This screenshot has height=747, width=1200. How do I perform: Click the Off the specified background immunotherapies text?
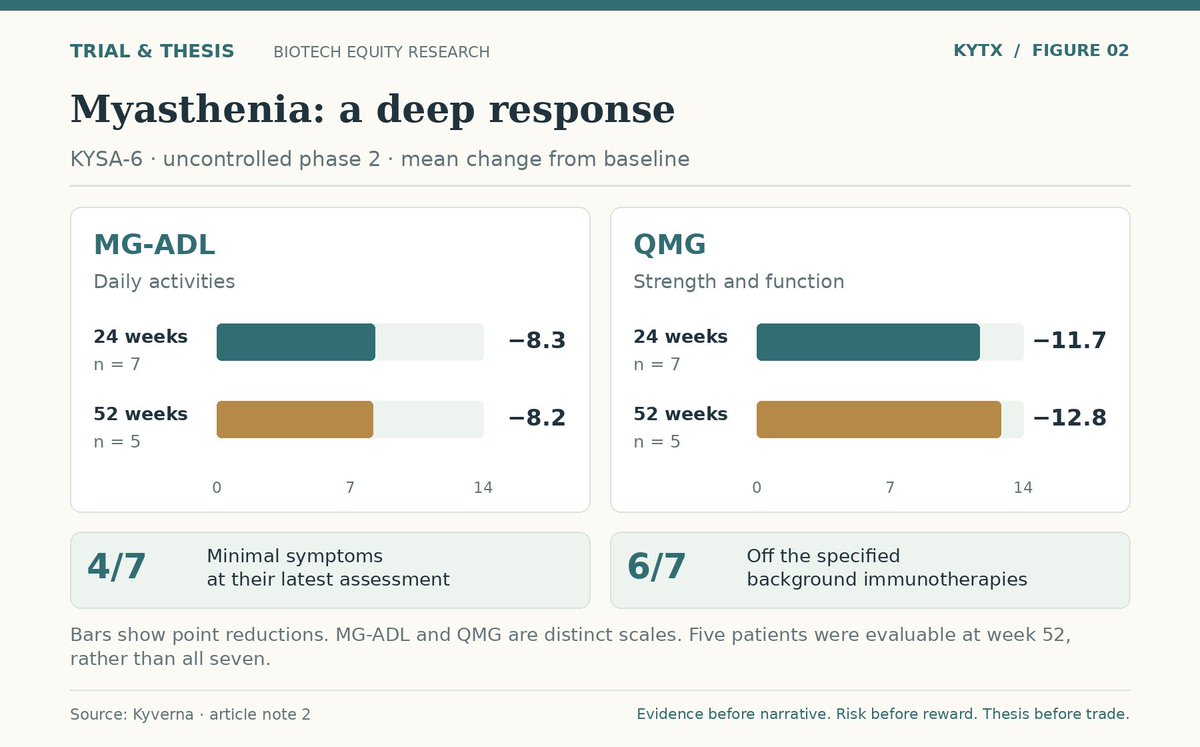click(887, 568)
